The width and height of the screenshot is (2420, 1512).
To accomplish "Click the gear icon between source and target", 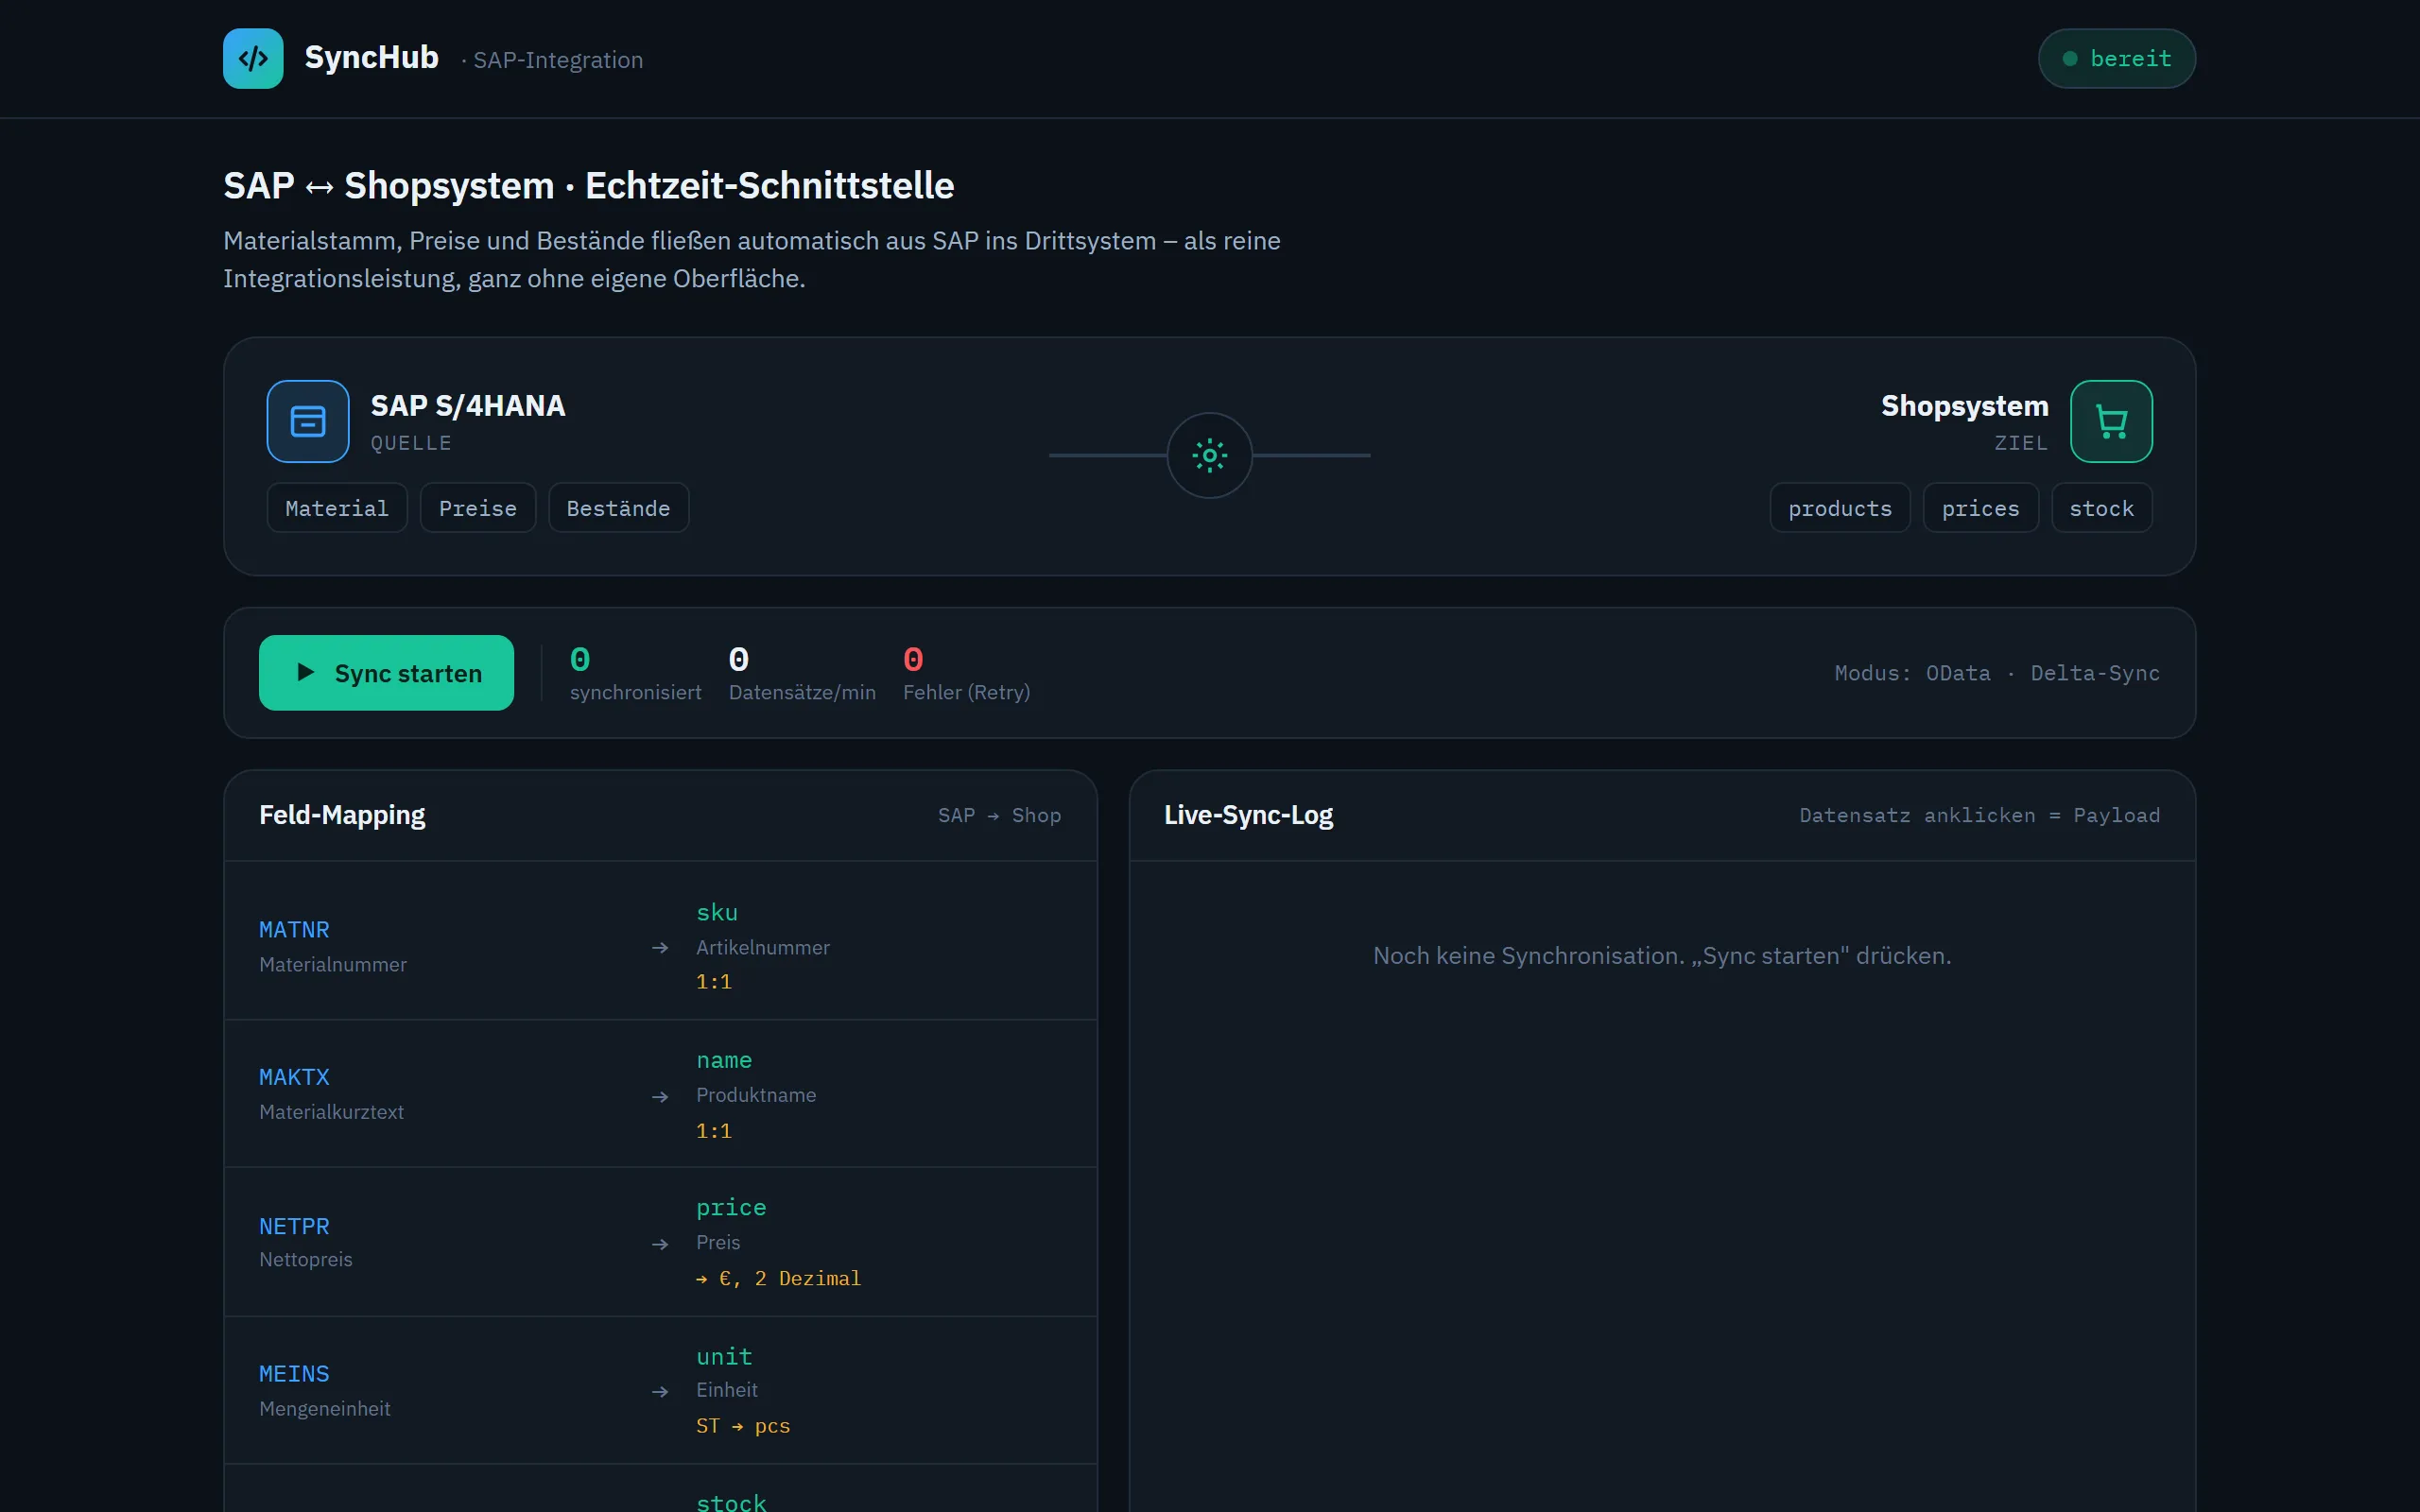I will [x=1210, y=455].
